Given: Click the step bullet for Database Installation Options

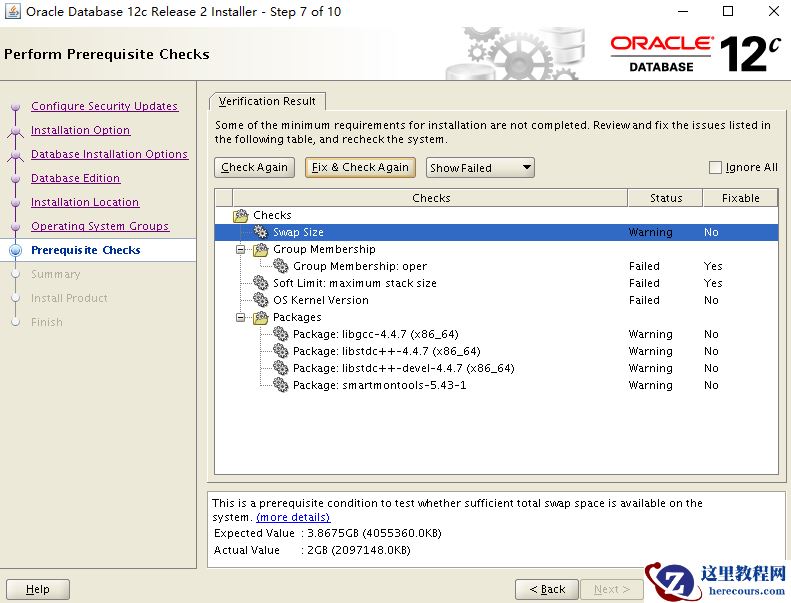Looking at the screenshot, I should (x=16, y=154).
